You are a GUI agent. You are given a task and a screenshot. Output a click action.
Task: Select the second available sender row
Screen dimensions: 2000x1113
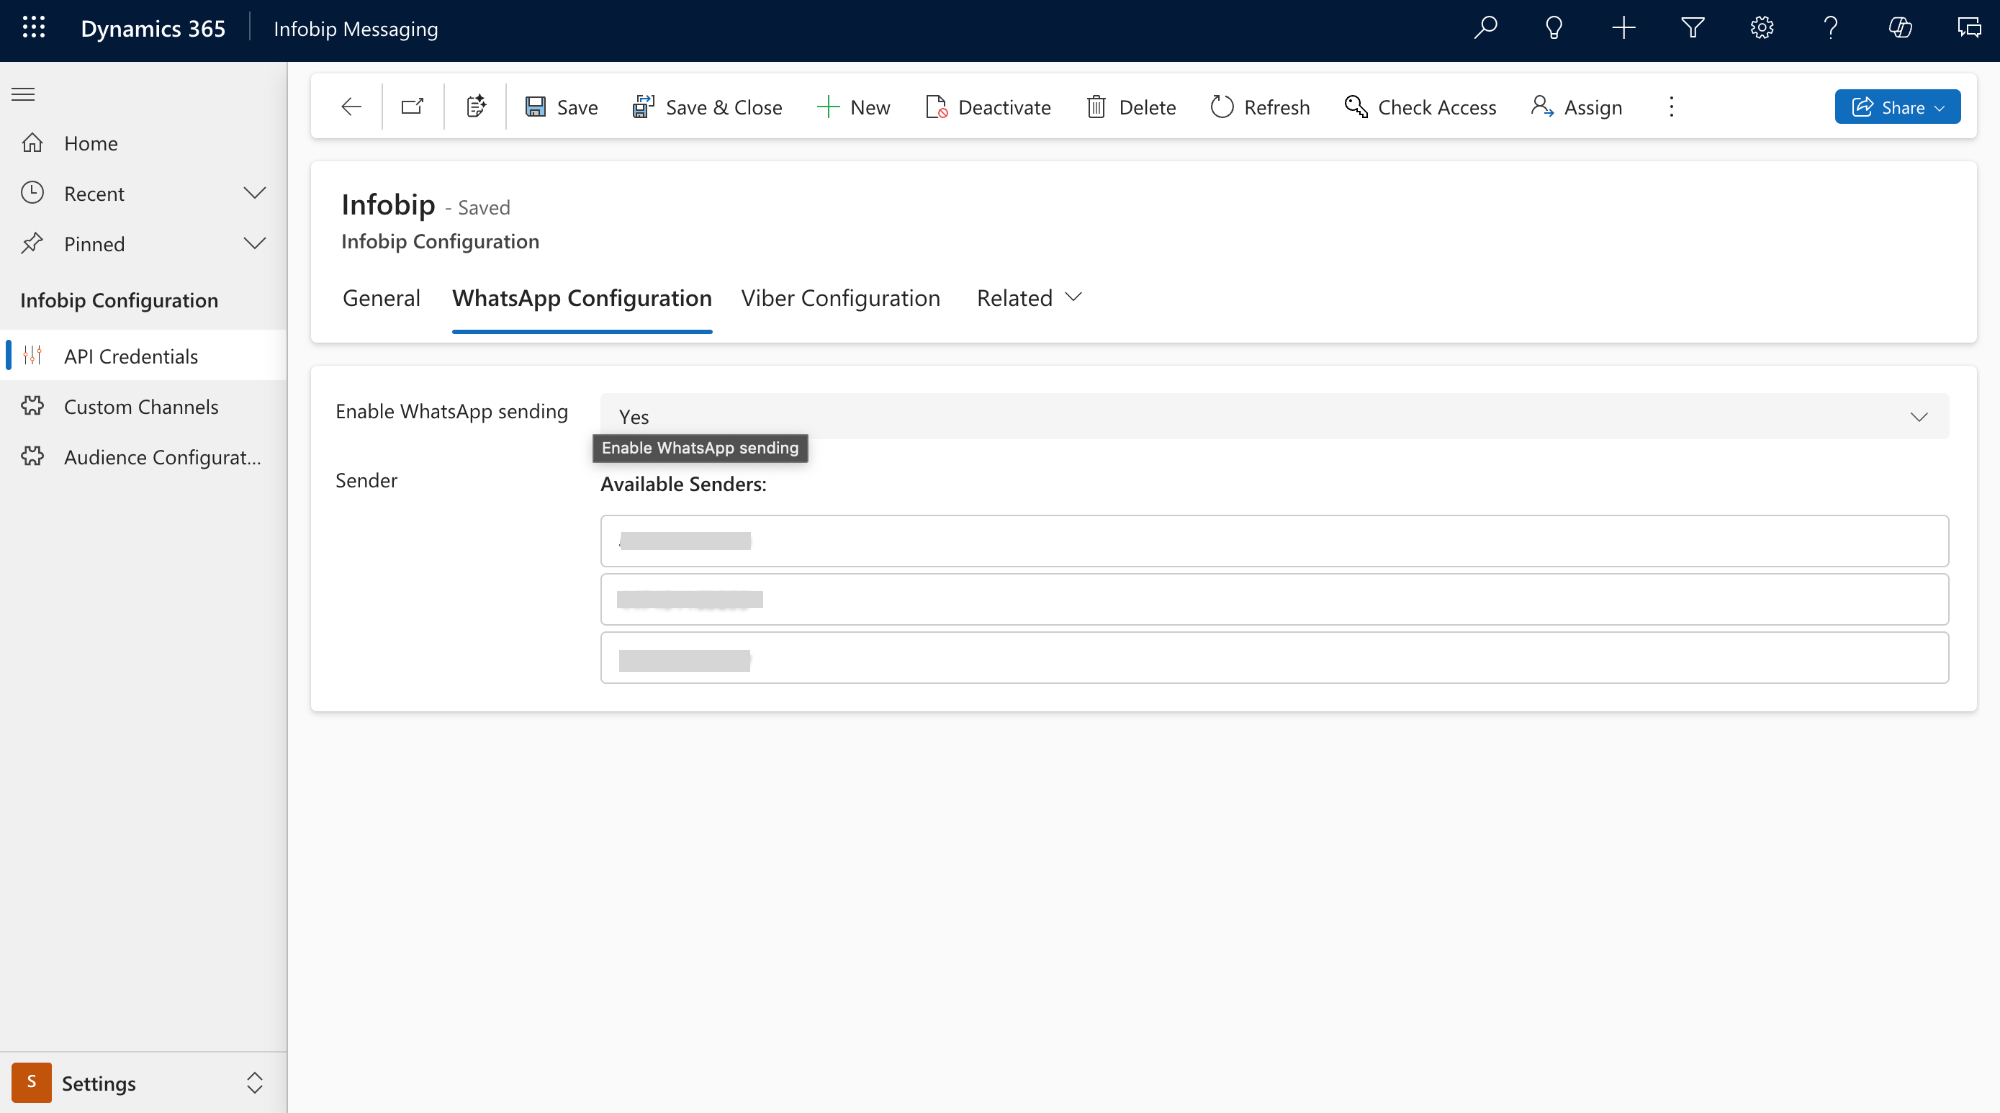(x=1274, y=599)
